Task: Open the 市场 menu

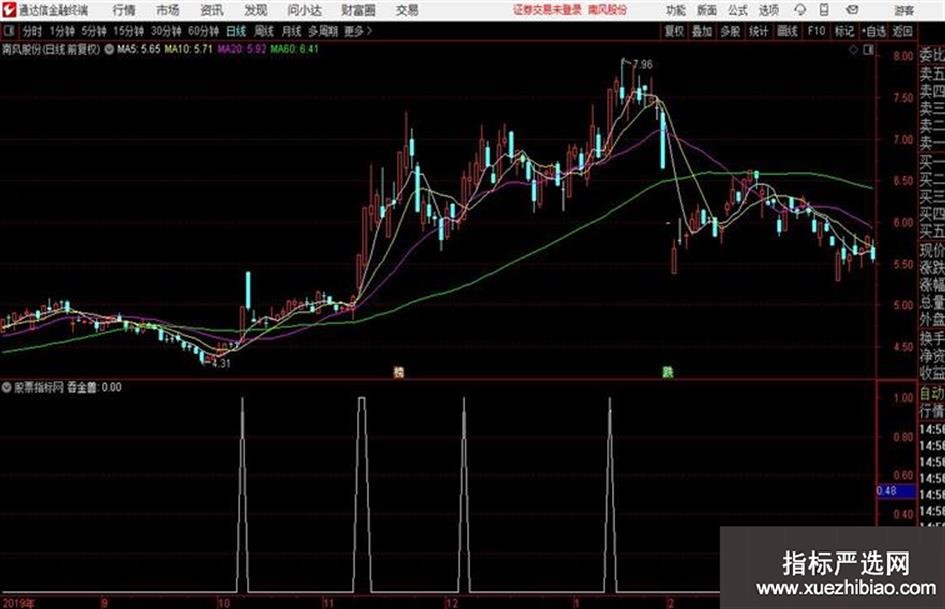Action: [168, 10]
